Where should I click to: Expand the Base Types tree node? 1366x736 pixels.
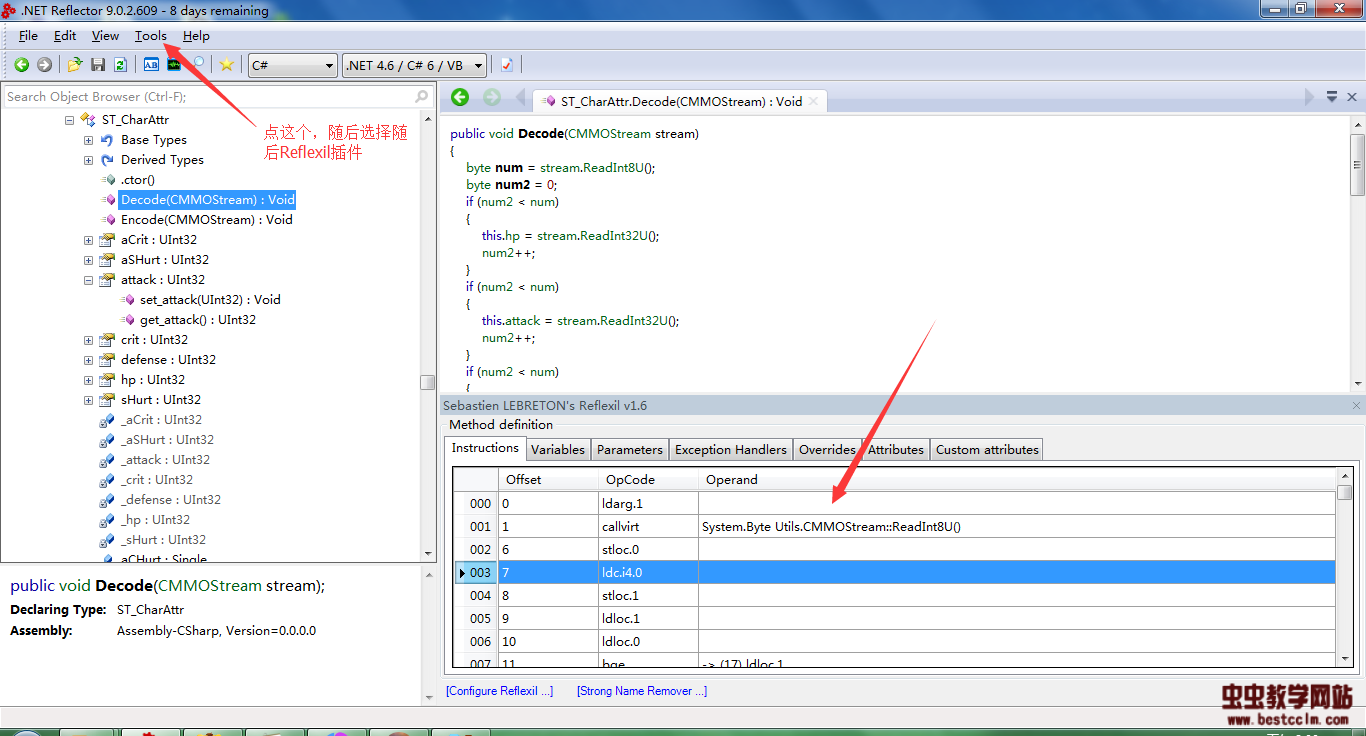point(88,140)
